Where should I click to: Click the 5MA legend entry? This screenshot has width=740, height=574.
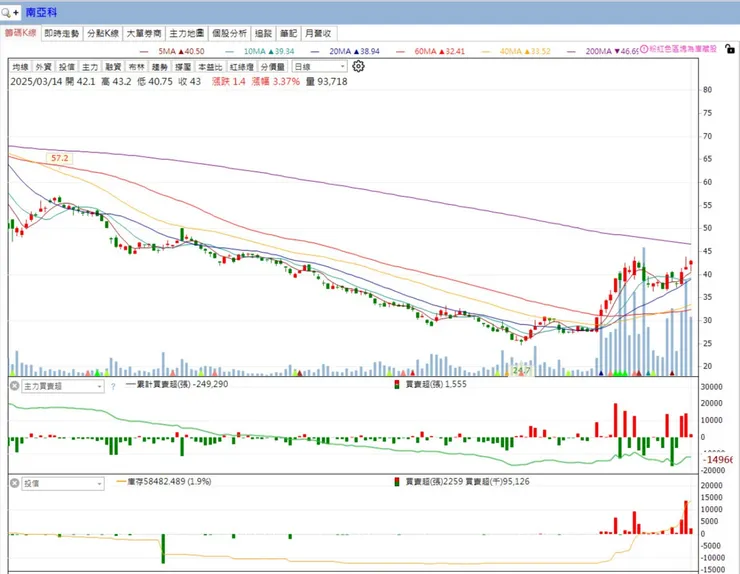click(173, 51)
